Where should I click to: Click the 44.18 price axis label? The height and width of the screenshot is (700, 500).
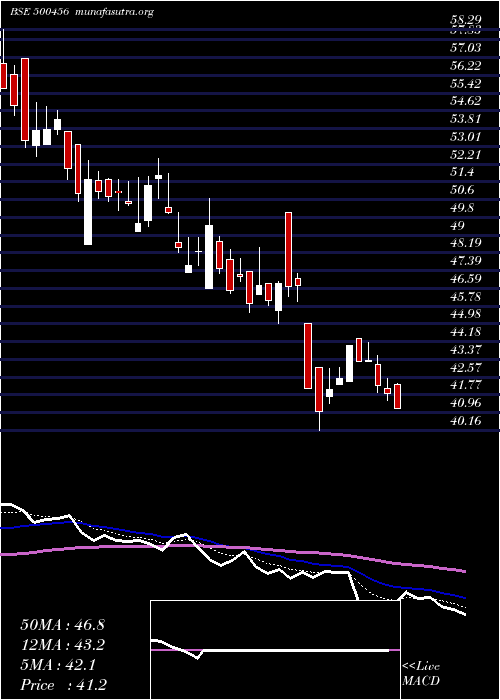pyautogui.click(x=466, y=332)
